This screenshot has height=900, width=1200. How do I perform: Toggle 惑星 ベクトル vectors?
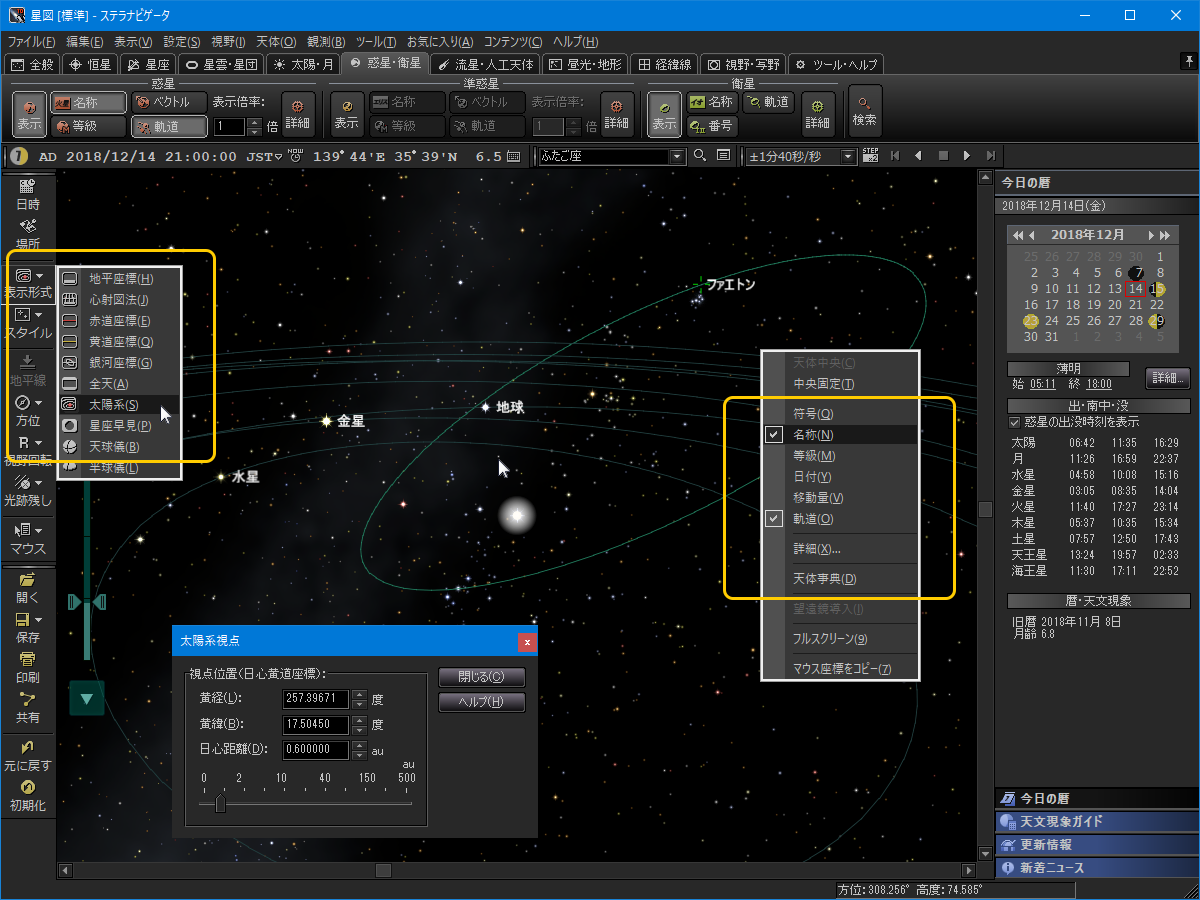pyautogui.click(x=168, y=102)
